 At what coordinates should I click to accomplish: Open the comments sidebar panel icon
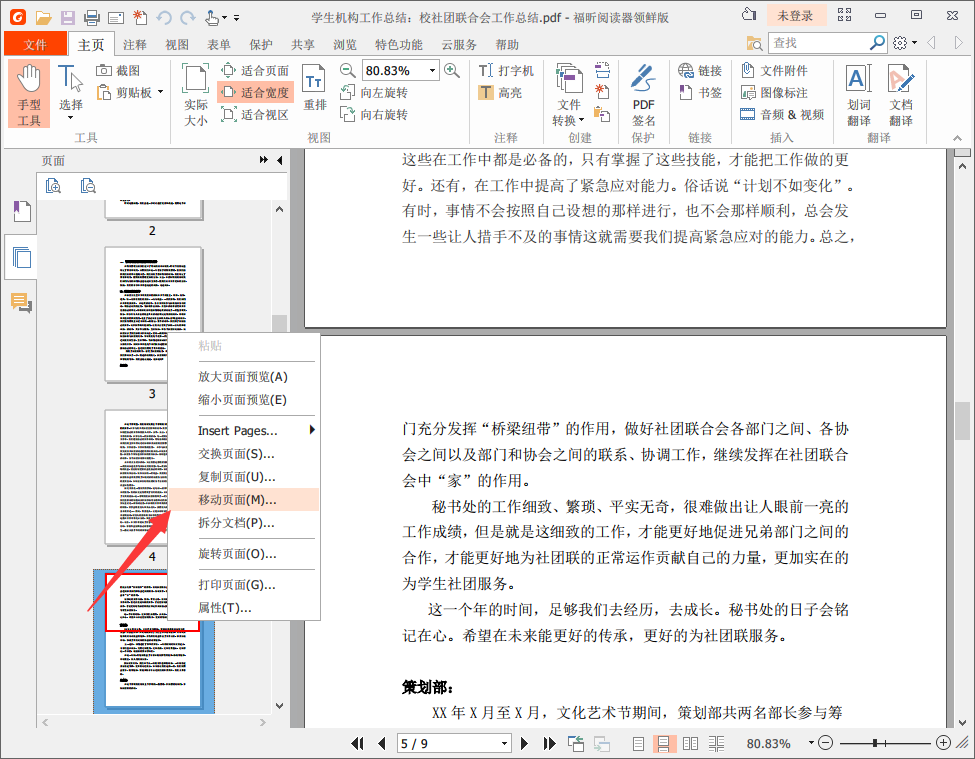click(21, 302)
